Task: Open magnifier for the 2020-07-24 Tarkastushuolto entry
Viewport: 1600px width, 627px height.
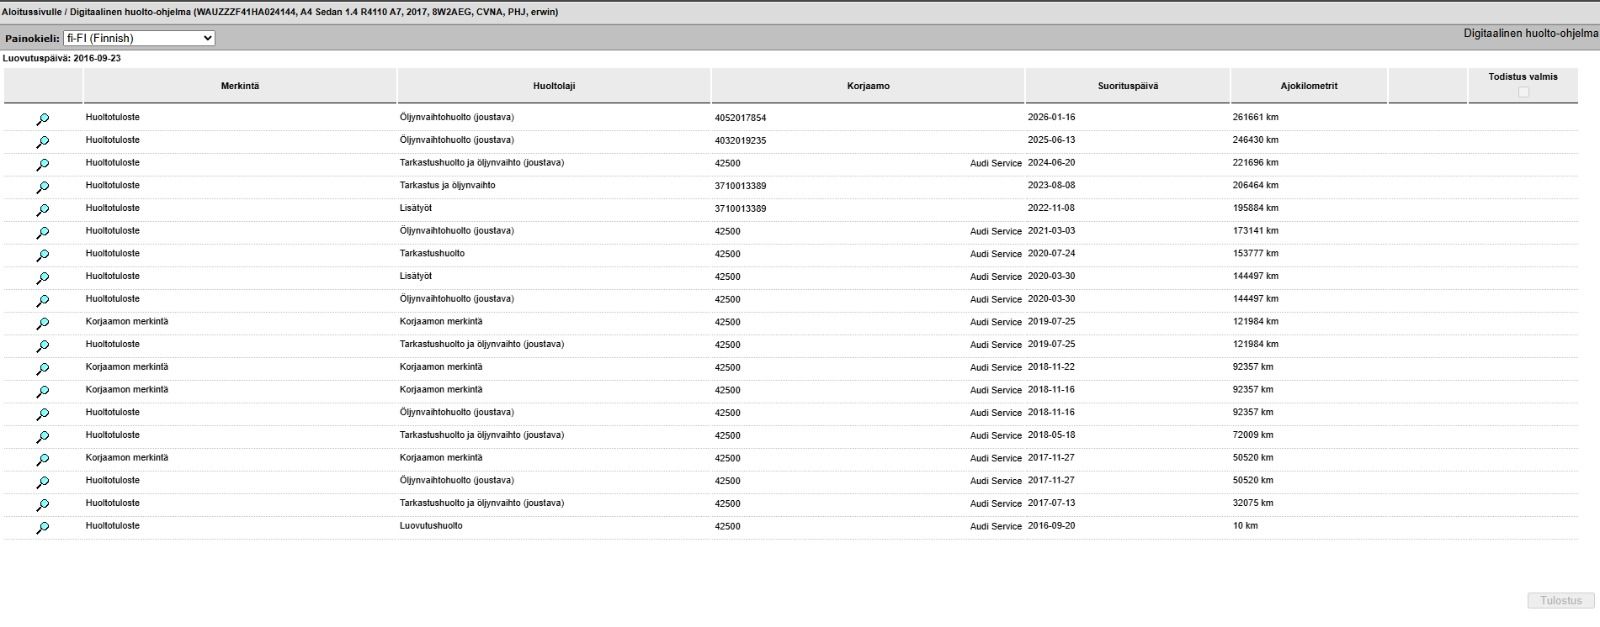Action: click(x=43, y=256)
